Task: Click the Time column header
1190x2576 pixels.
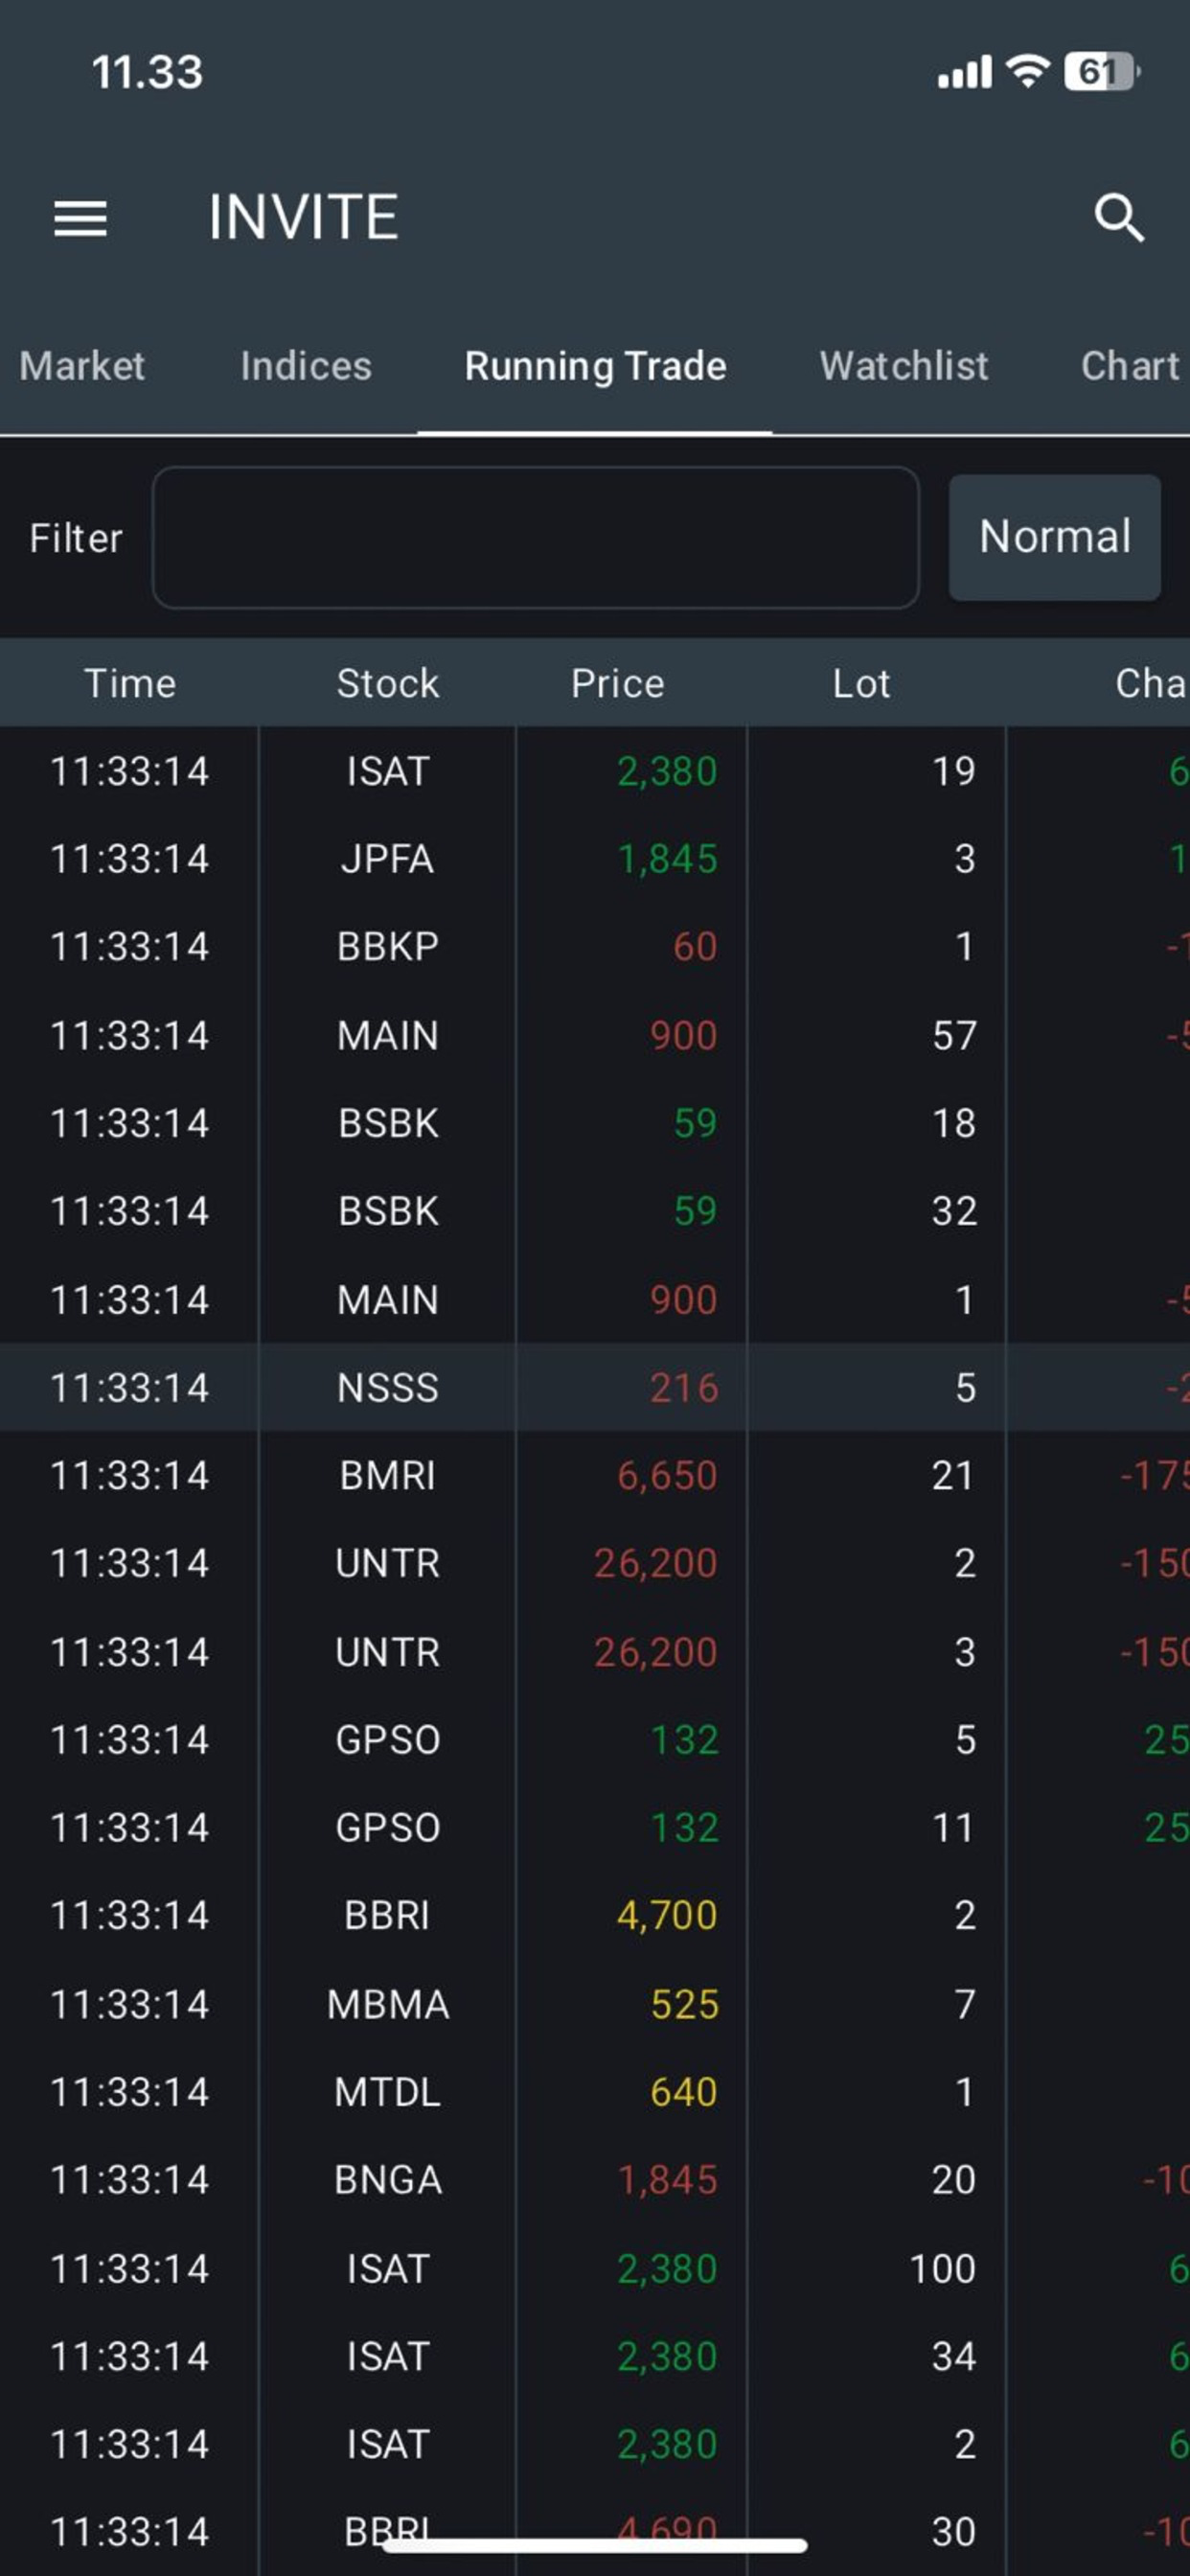Action: click(x=130, y=684)
